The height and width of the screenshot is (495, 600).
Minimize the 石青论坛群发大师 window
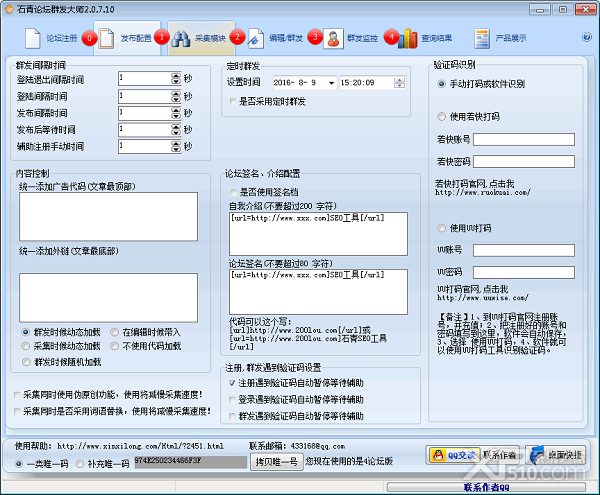coord(540,10)
